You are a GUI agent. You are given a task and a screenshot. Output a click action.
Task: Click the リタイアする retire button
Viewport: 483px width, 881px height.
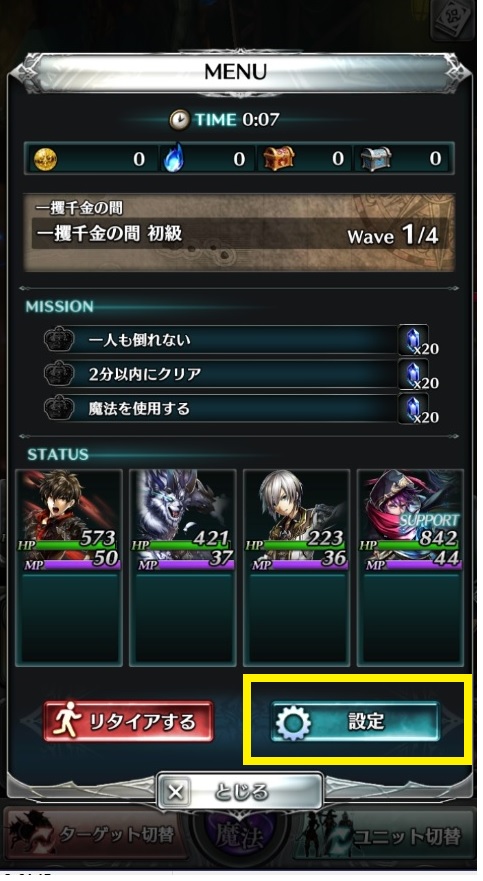pos(129,721)
